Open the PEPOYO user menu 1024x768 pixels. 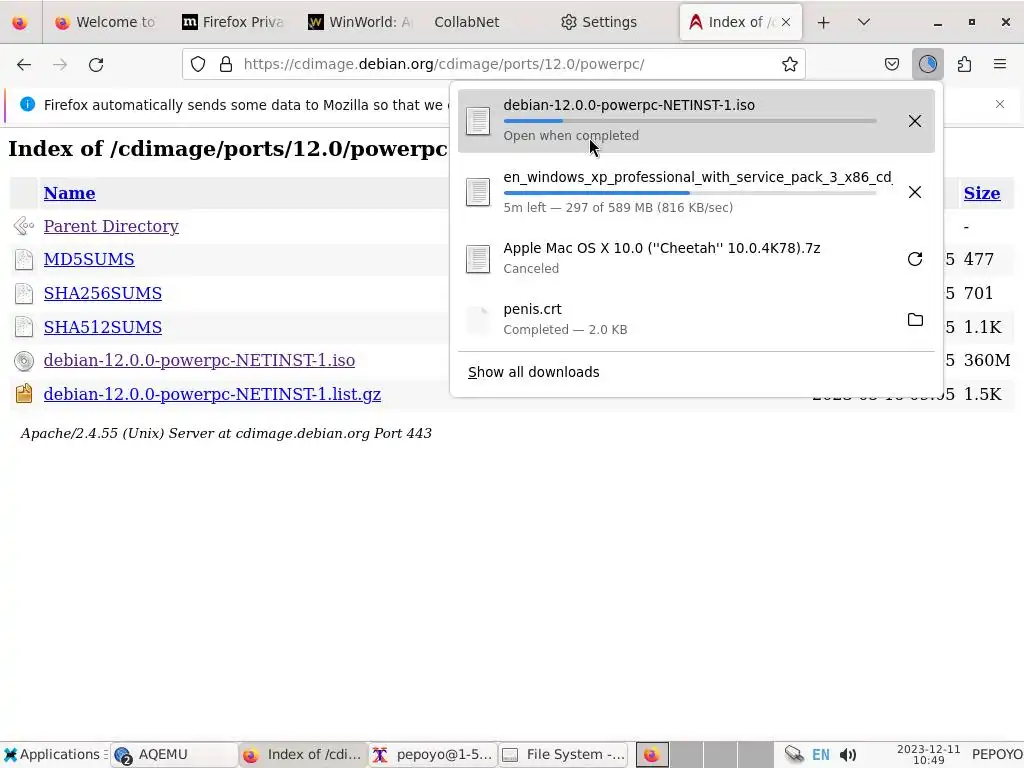pyautogui.click(x=997, y=755)
